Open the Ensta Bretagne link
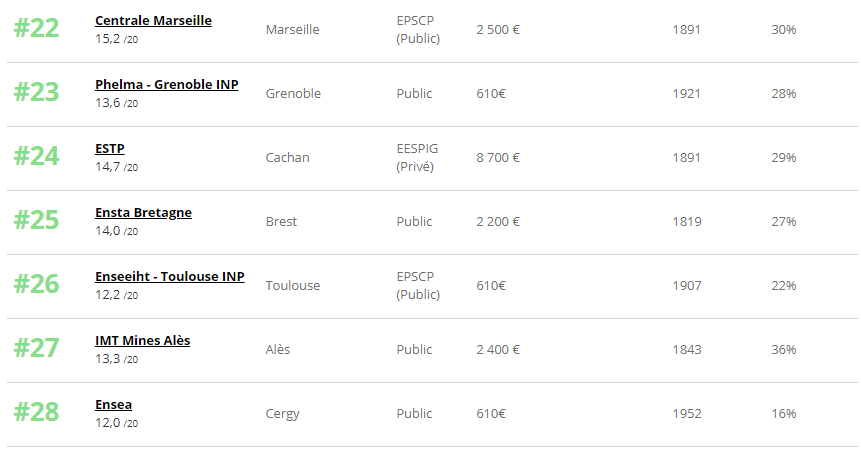Viewport: 861px width, 454px height. (143, 212)
